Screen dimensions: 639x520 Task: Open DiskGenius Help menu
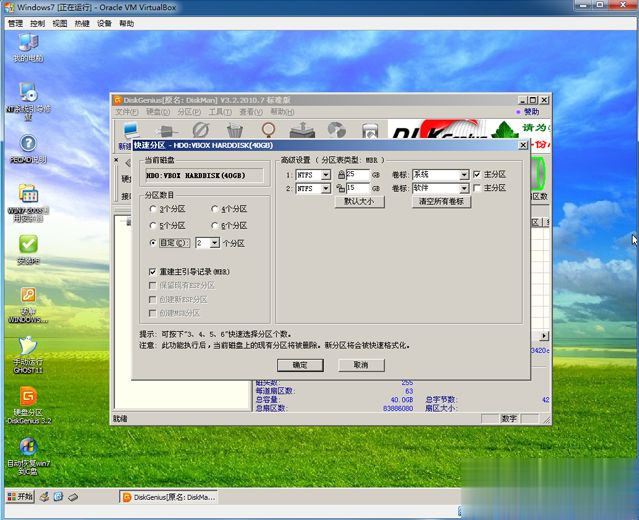coord(282,112)
